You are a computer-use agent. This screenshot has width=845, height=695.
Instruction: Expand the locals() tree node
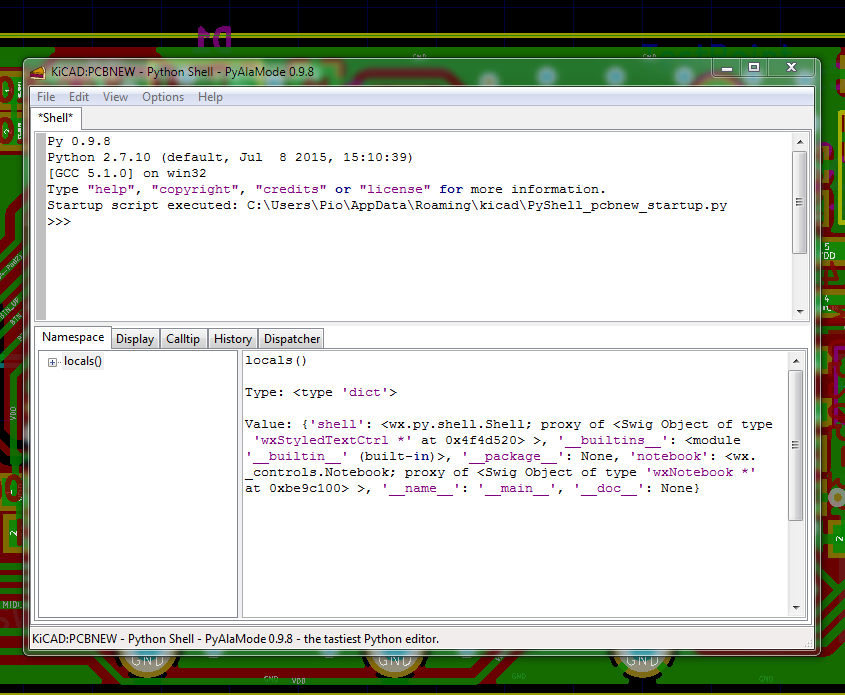52,362
